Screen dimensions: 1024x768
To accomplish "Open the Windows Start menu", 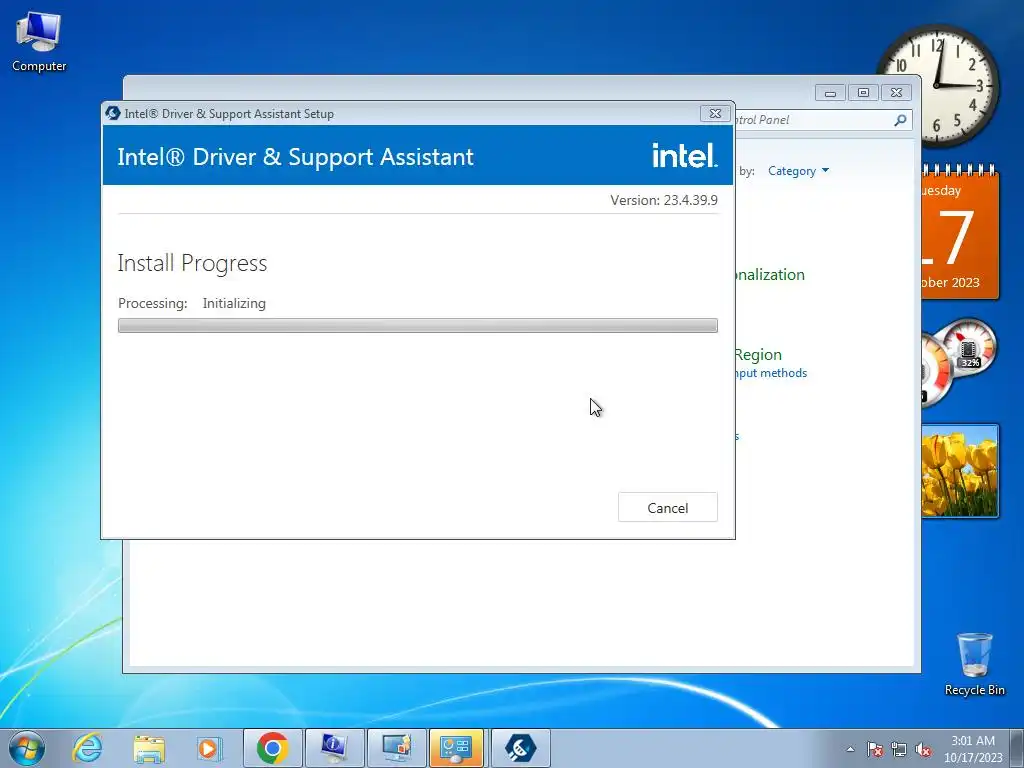I will point(27,748).
